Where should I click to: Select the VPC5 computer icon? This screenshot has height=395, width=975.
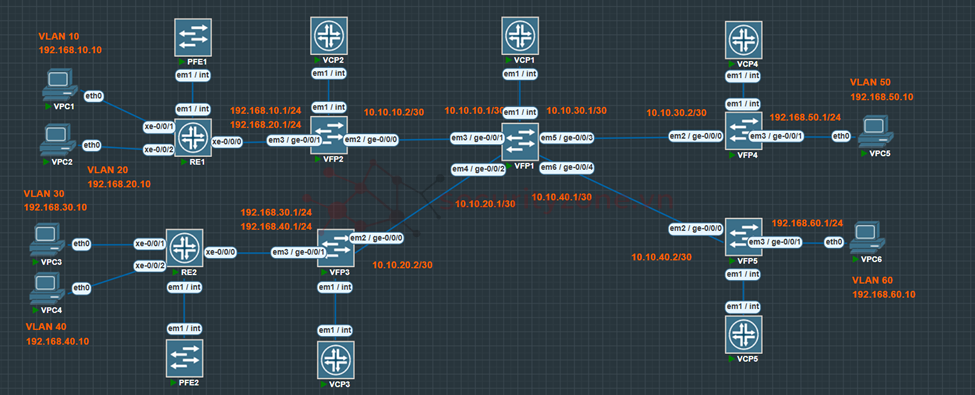(x=876, y=132)
